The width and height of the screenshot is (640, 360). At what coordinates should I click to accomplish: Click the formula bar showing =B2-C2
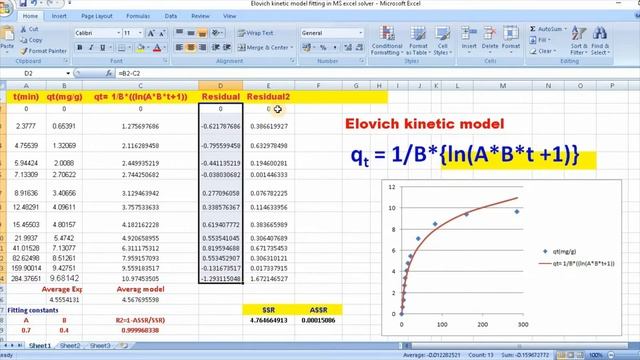coord(376,73)
